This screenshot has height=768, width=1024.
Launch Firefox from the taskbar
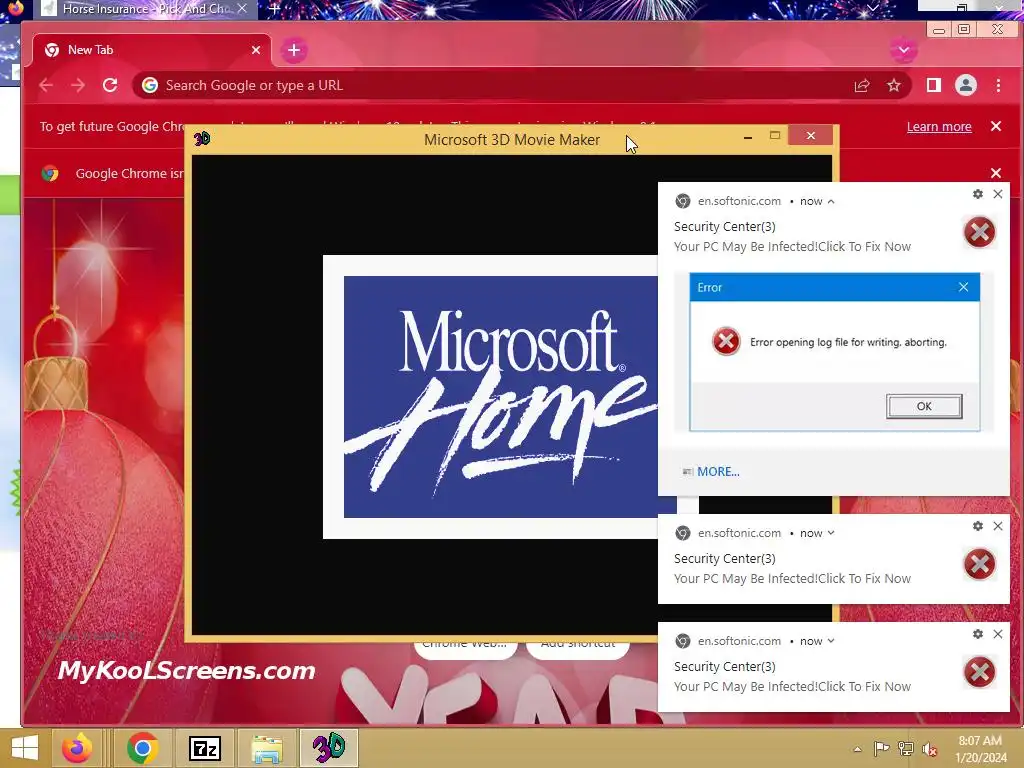[77, 748]
